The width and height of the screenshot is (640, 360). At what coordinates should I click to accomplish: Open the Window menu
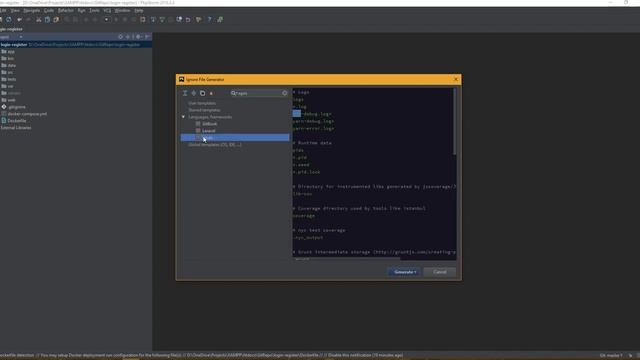(122, 10)
